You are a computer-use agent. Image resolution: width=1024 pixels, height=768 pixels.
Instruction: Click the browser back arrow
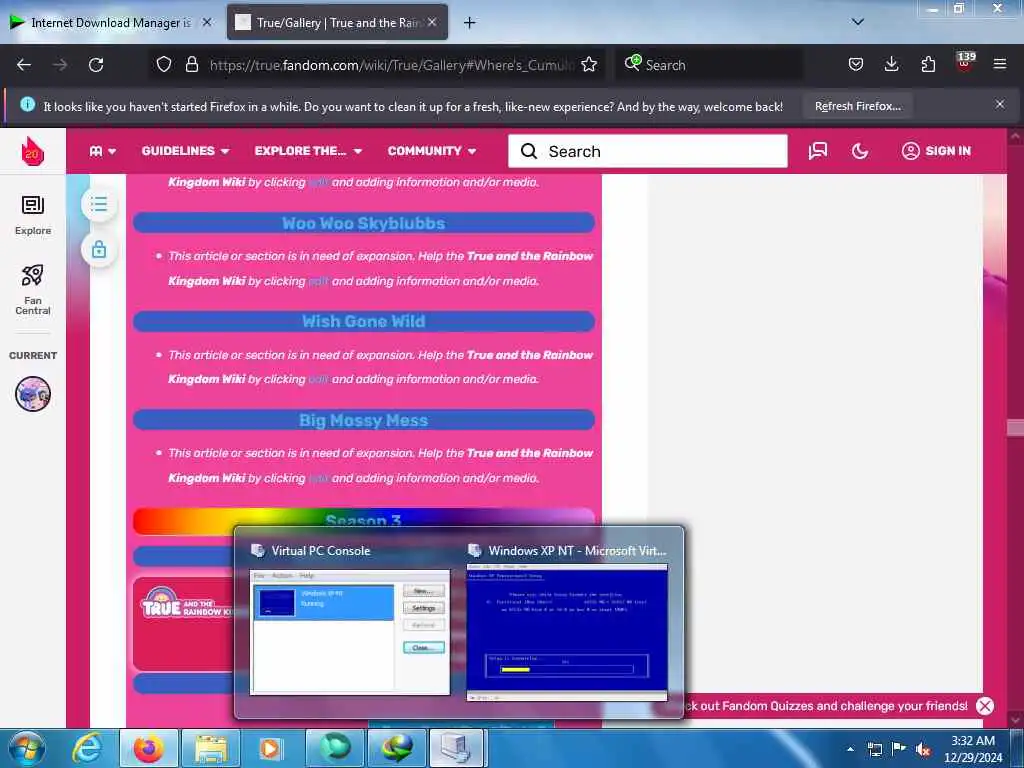click(x=24, y=65)
